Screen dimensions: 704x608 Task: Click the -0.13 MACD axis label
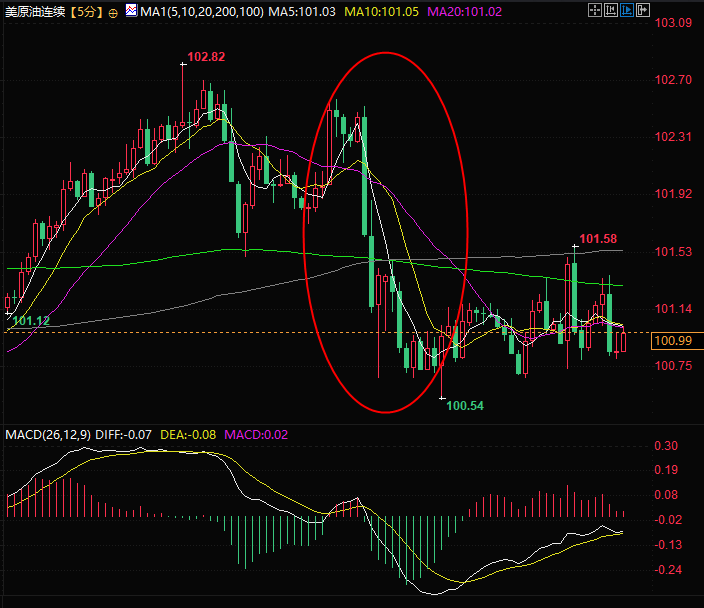[669, 545]
